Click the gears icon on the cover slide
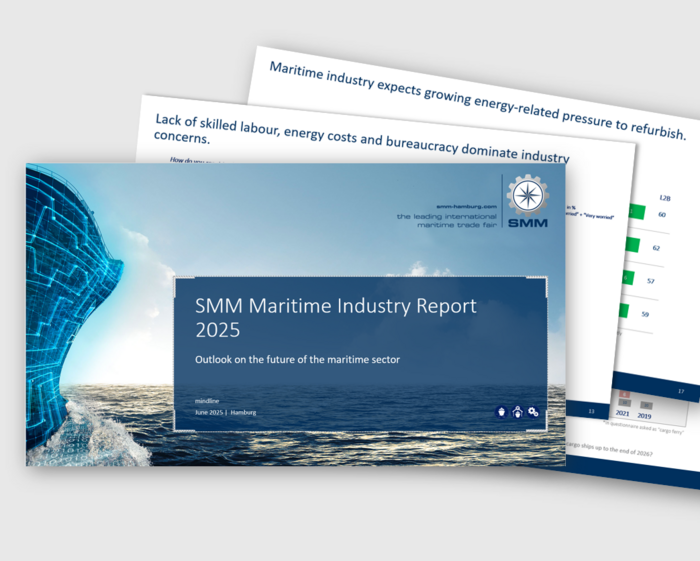This screenshot has height=561, width=700. [533, 412]
